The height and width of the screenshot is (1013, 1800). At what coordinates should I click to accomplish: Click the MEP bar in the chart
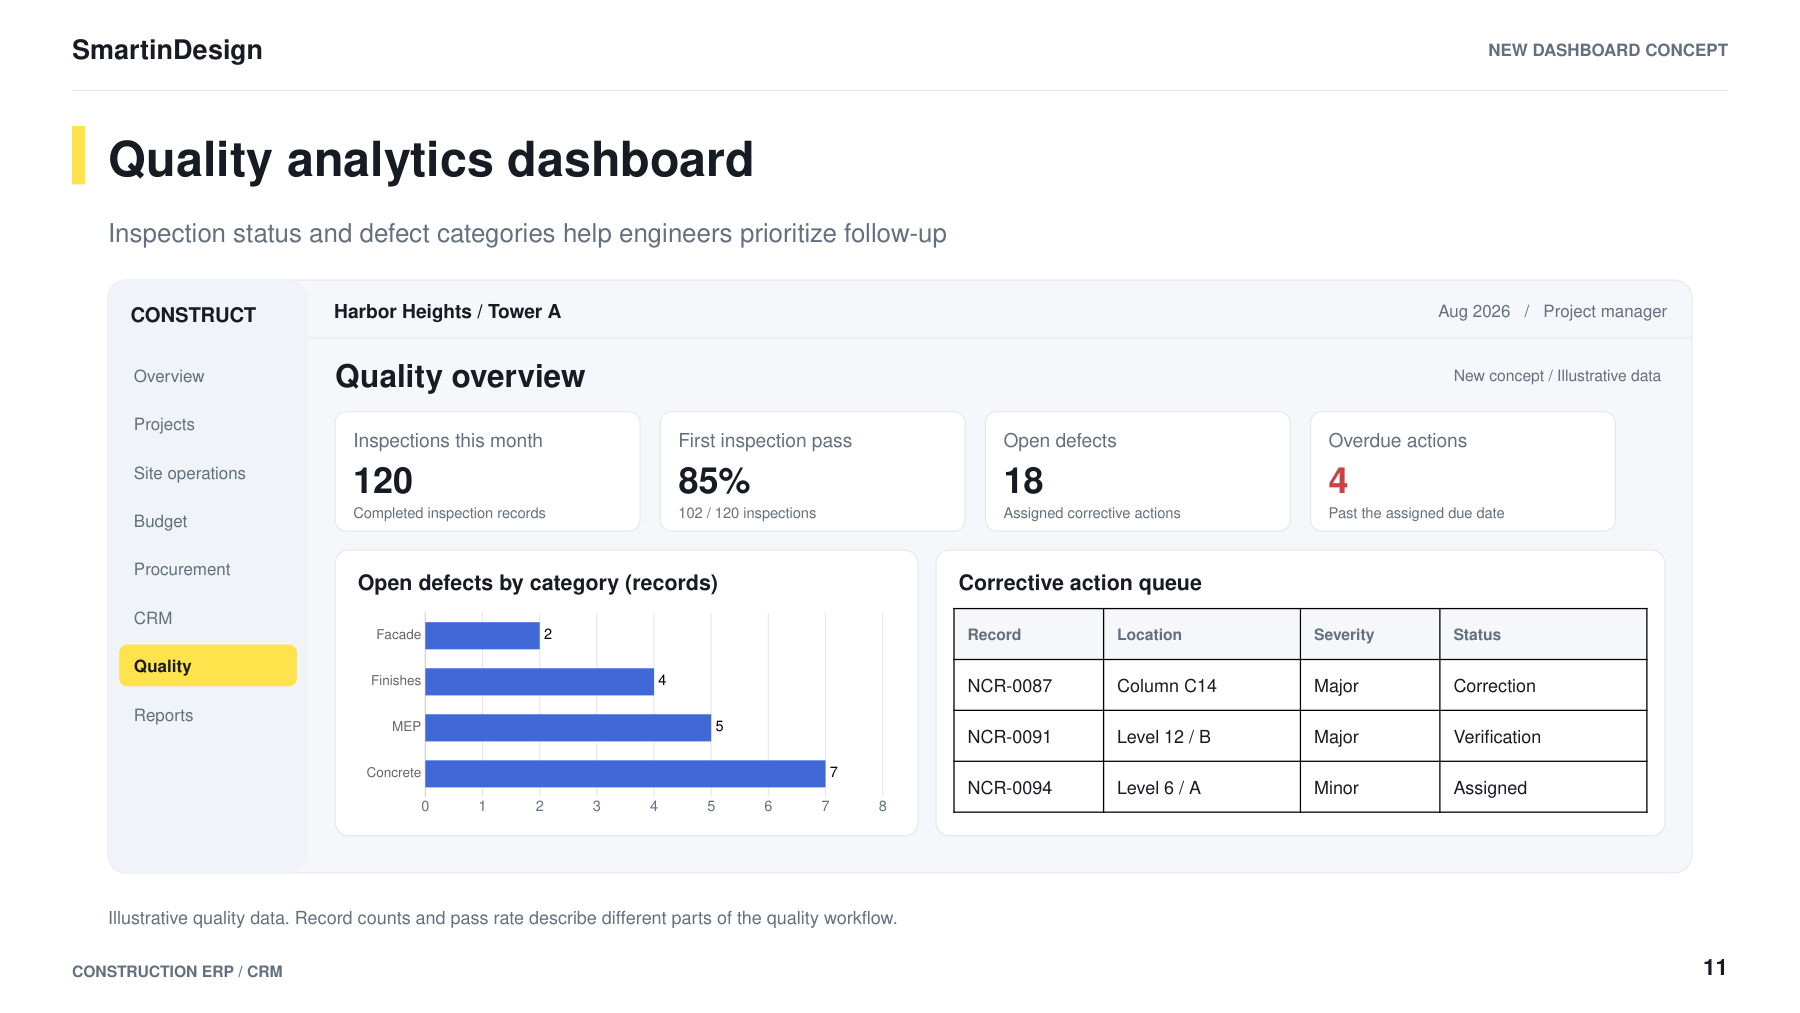click(568, 727)
